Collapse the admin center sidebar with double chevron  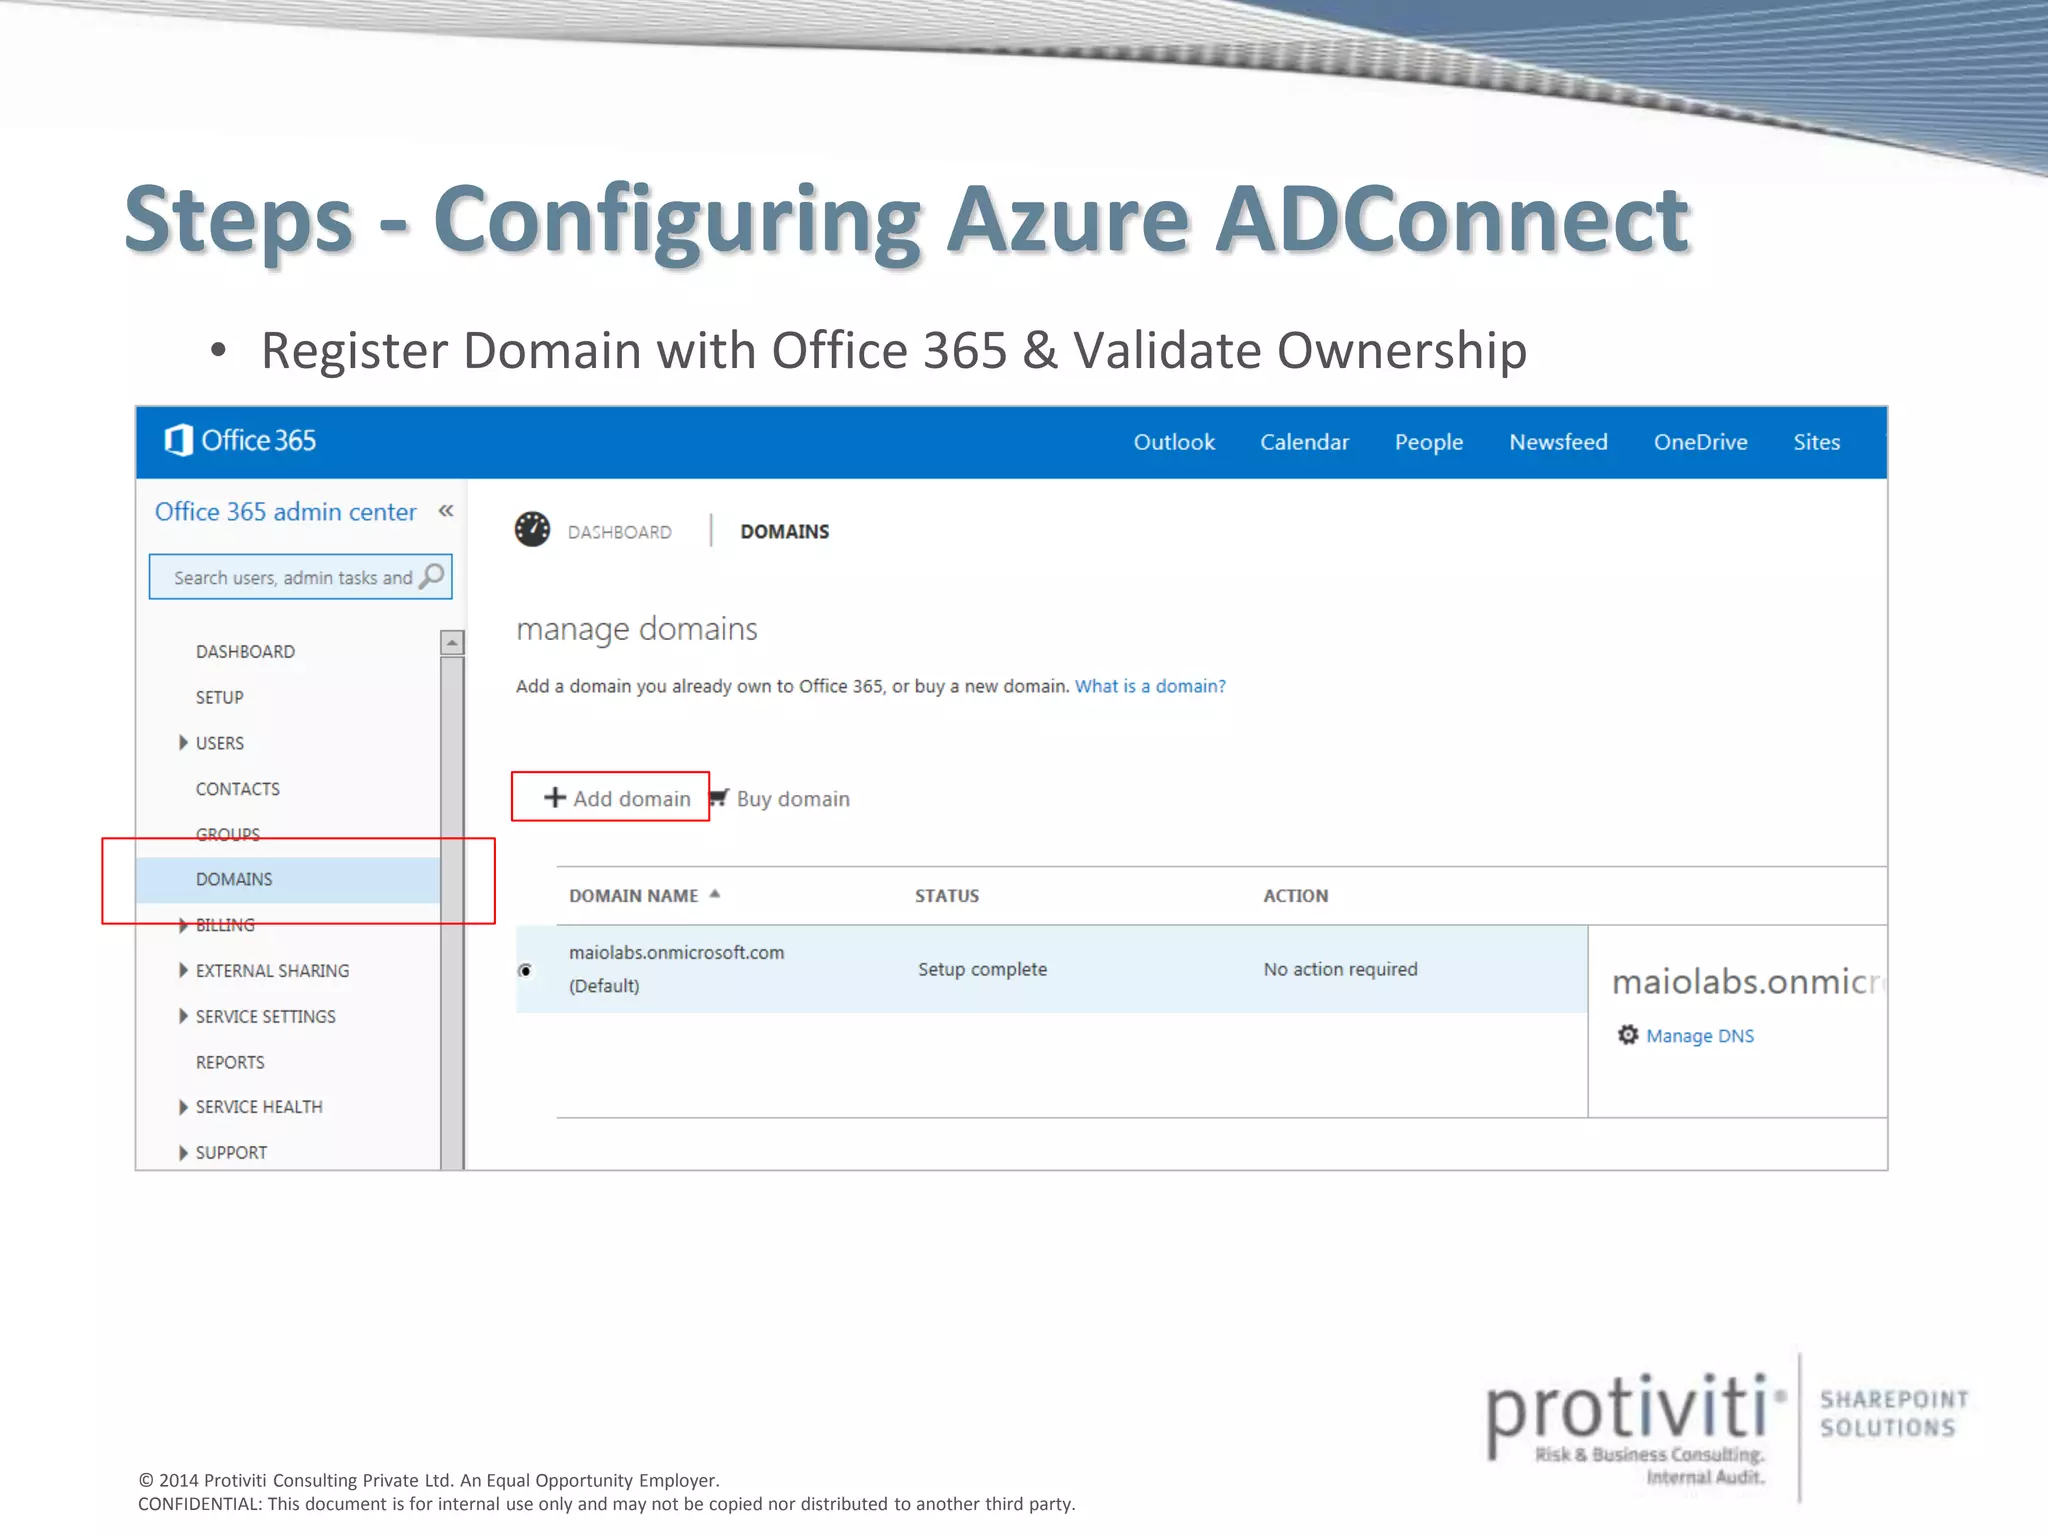point(446,511)
